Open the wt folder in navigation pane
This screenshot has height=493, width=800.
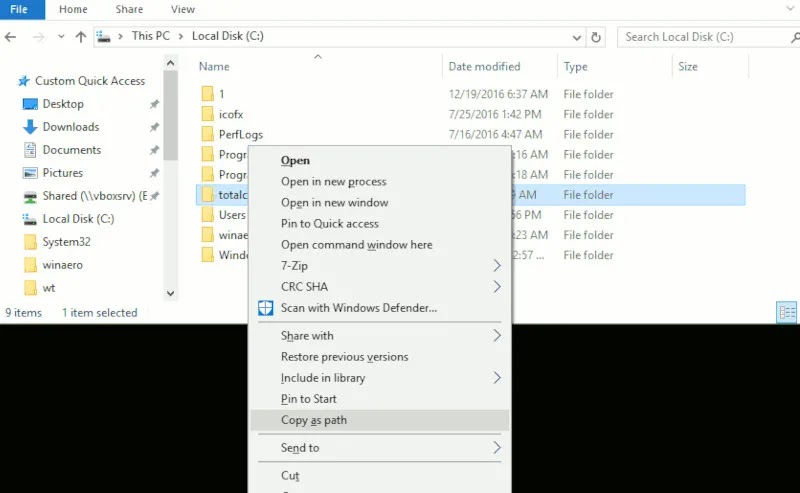49,287
